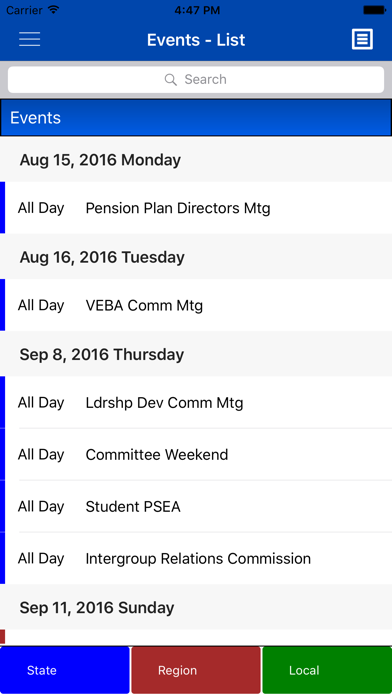Tap the list view icon
Image resolution: width=392 pixels, height=696 pixels.
(x=362, y=40)
